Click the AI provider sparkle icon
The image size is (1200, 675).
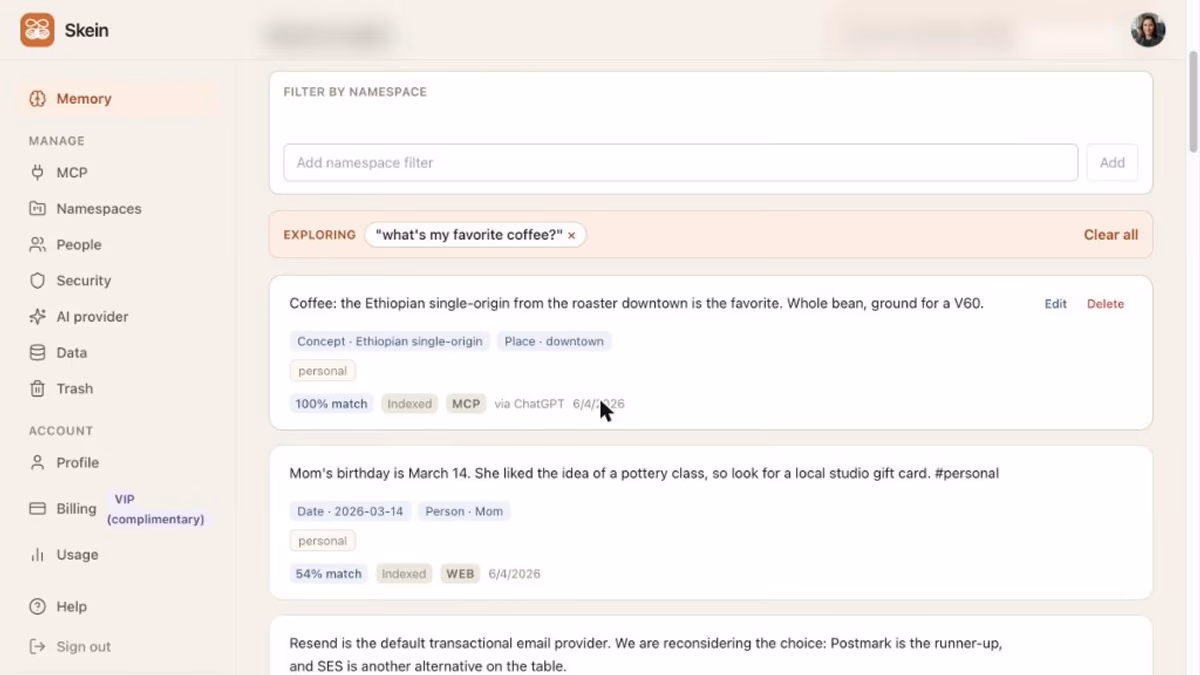coord(37,317)
